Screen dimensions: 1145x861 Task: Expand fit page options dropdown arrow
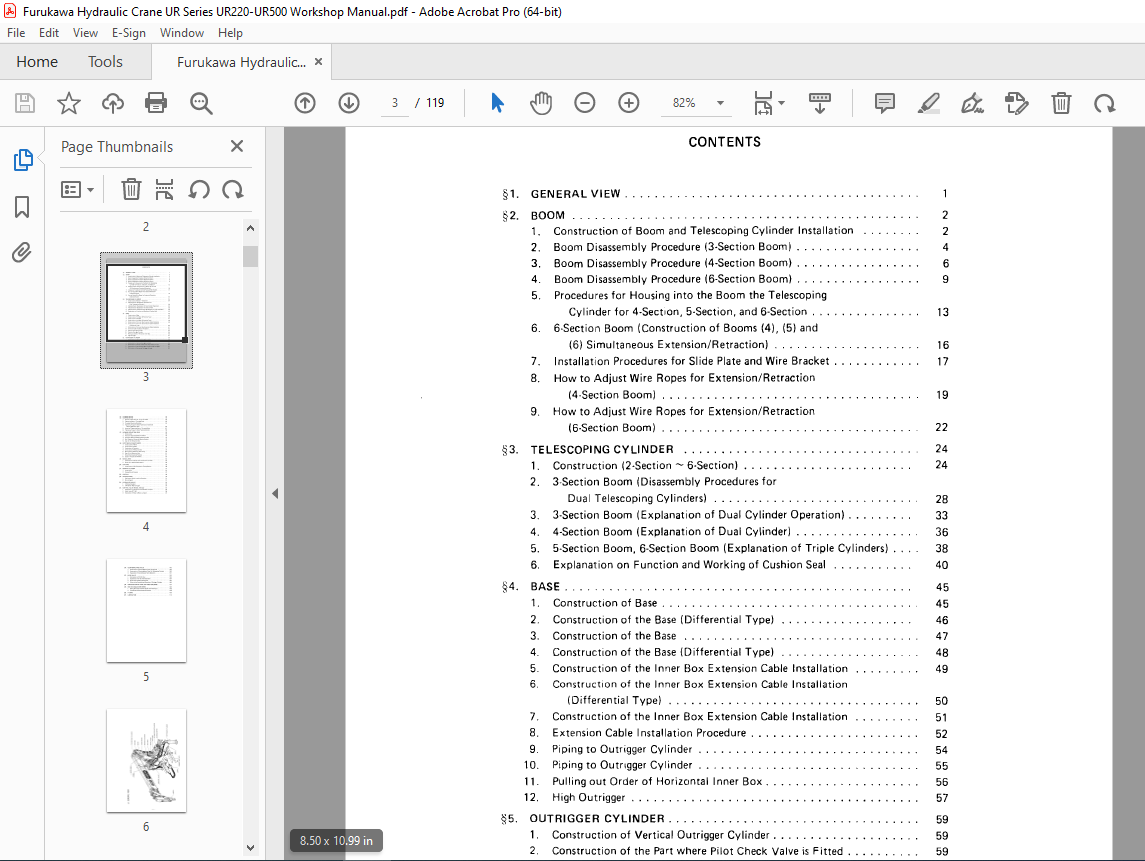coord(781,103)
